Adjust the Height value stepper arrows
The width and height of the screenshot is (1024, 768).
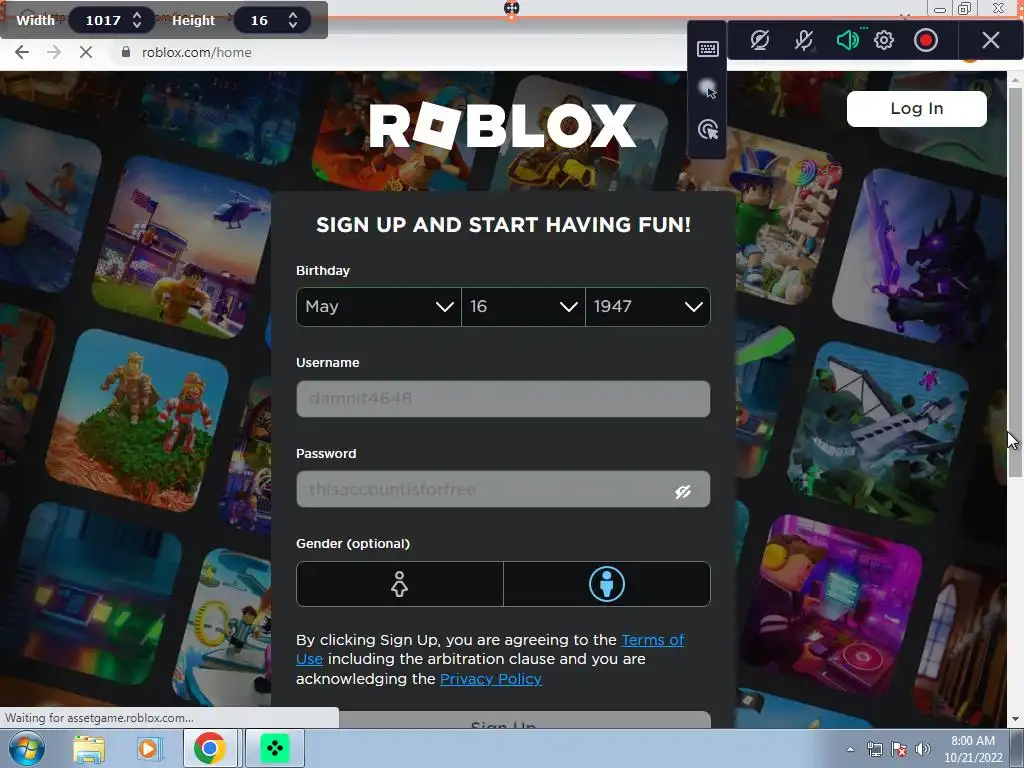293,20
